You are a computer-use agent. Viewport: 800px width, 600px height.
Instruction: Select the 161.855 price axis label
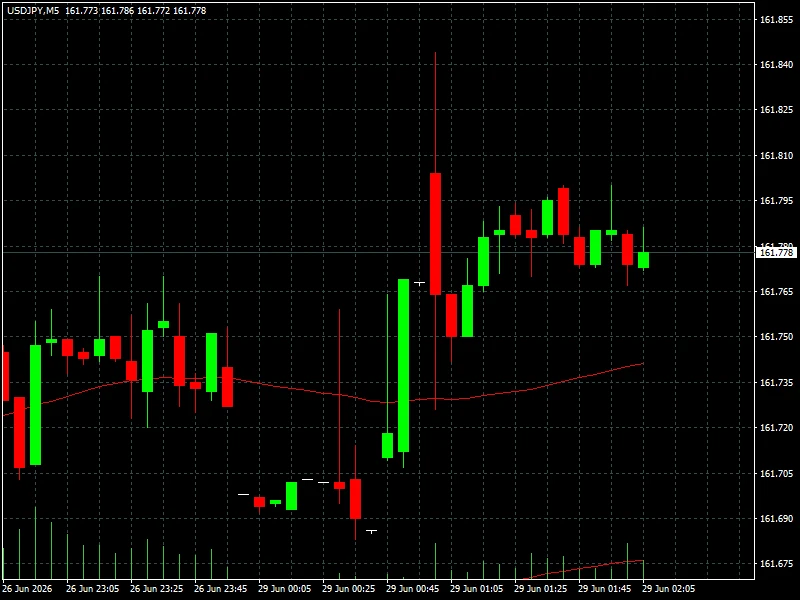click(x=777, y=20)
